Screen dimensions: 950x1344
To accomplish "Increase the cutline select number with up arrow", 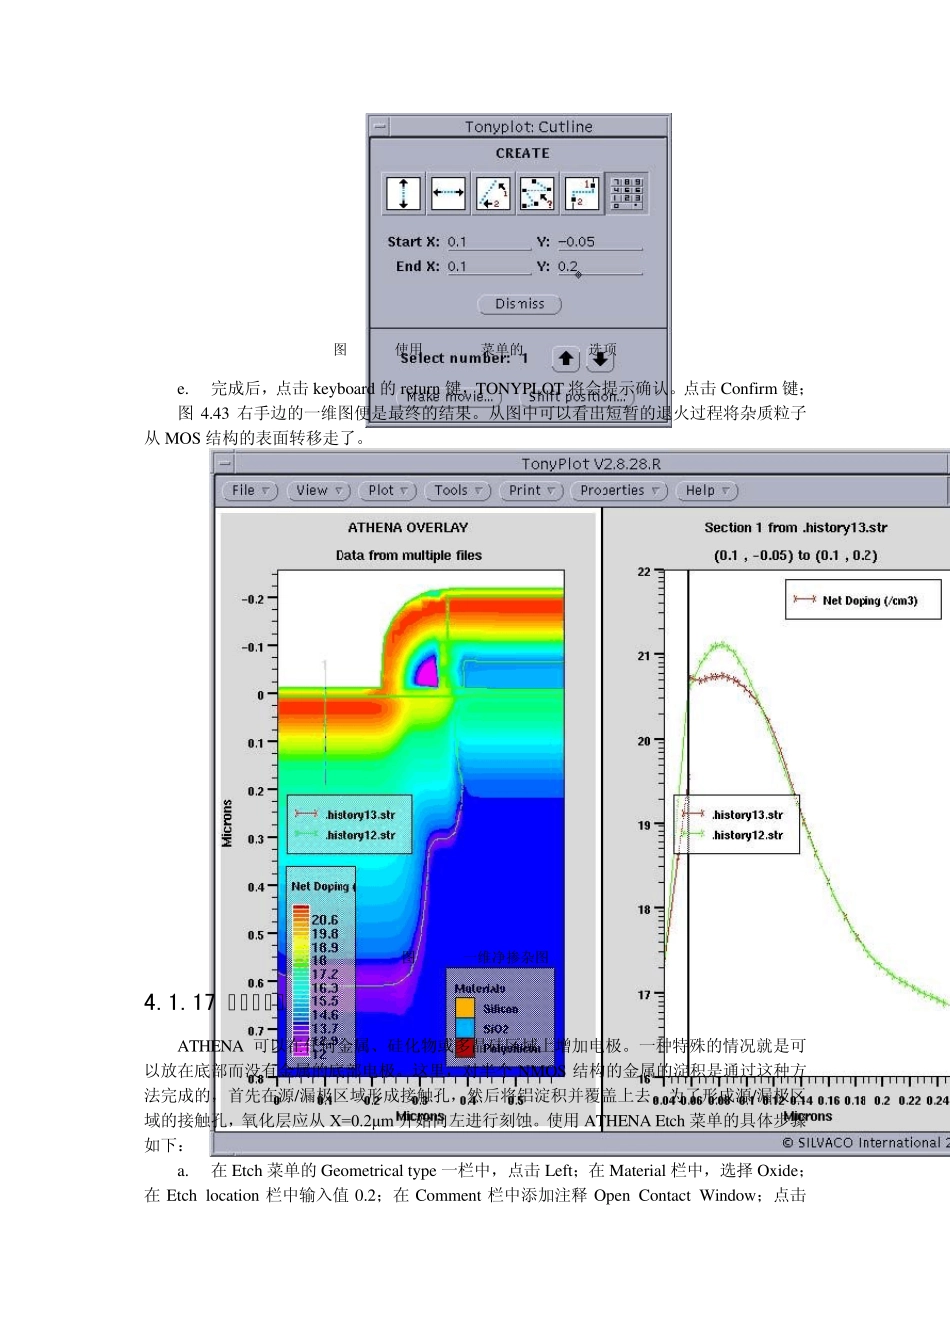I will tap(566, 359).
